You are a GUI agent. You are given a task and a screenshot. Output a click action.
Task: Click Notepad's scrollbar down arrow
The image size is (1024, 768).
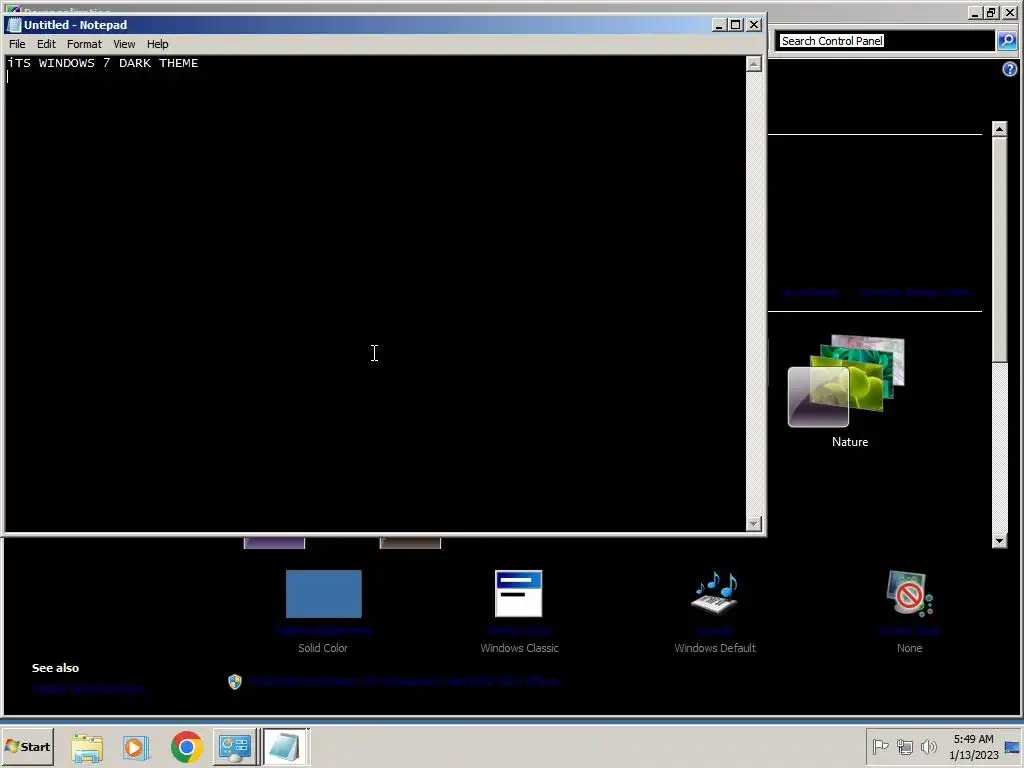[x=754, y=524]
